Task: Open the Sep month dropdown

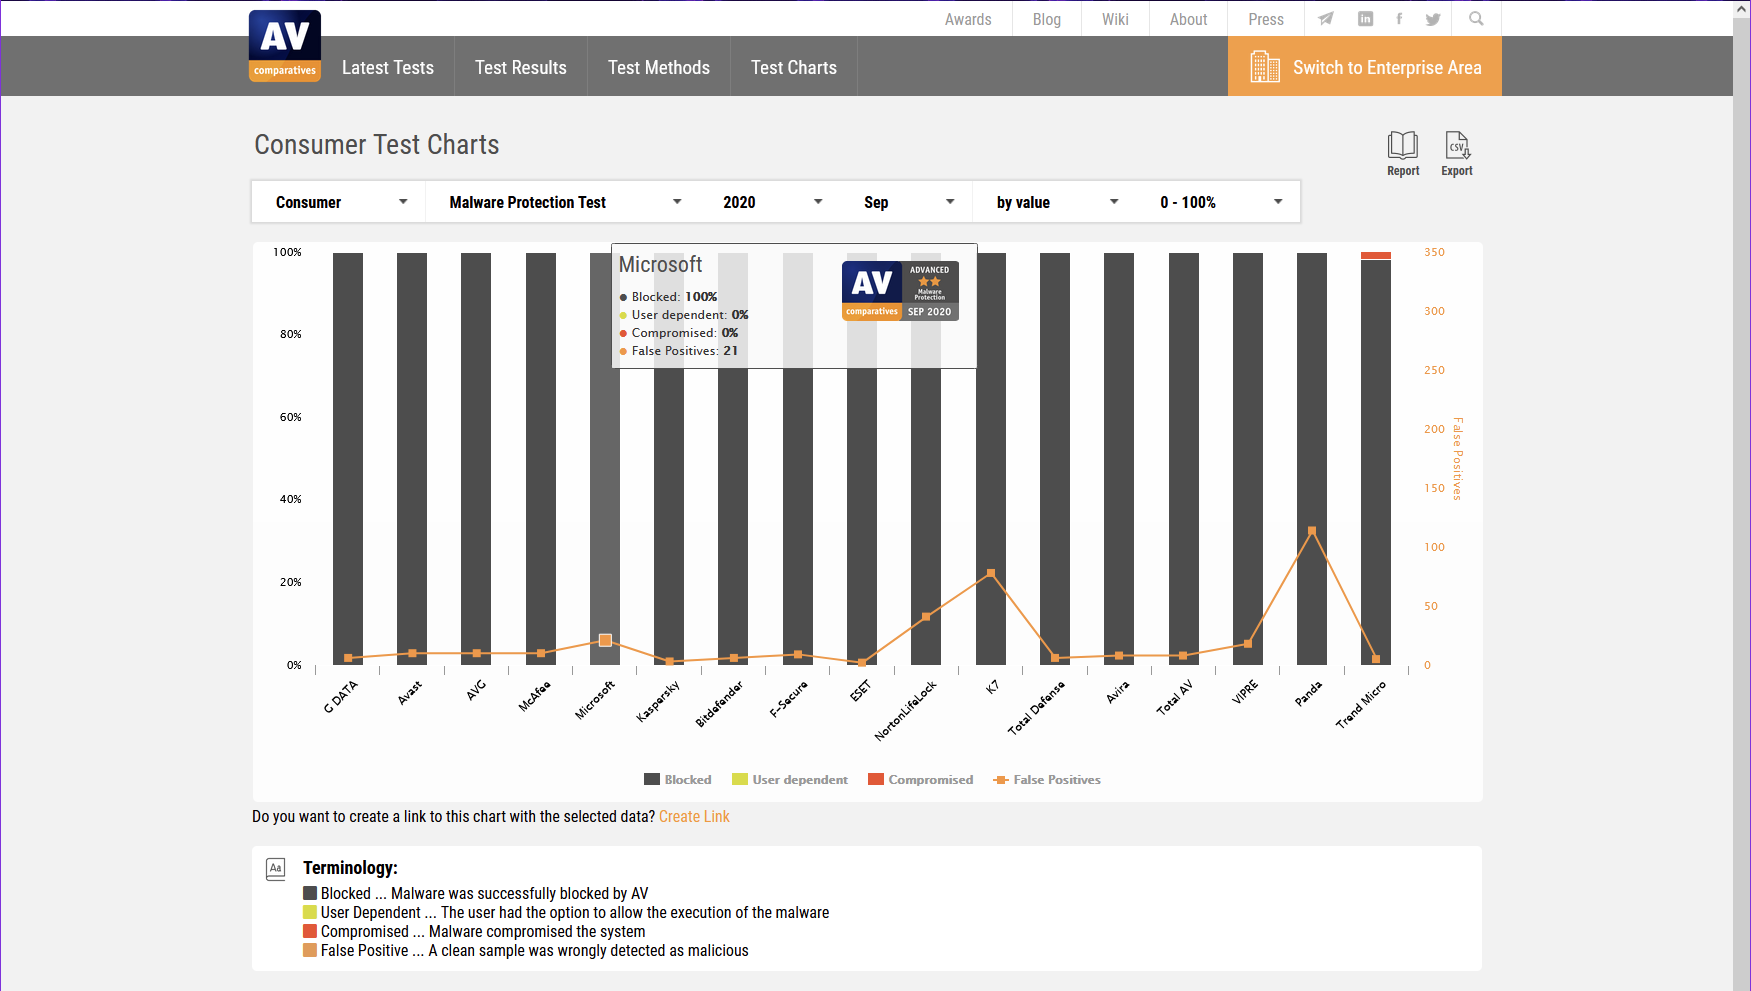Action: tap(908, 202)
